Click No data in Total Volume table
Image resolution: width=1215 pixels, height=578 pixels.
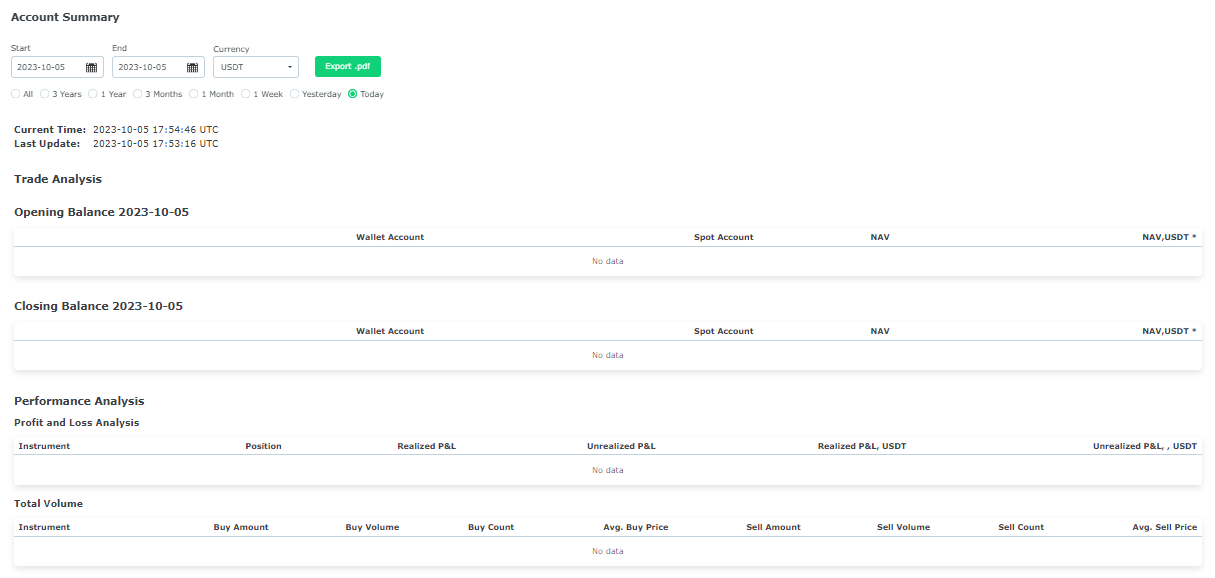point(607,551)
